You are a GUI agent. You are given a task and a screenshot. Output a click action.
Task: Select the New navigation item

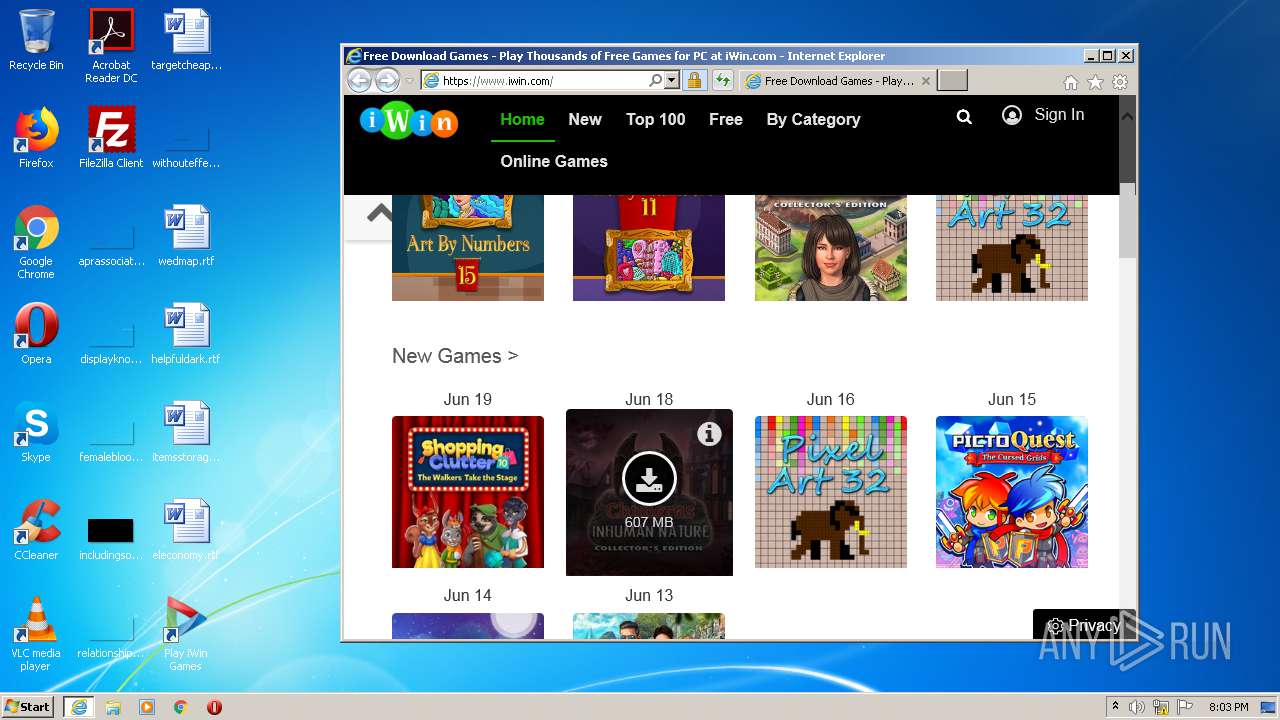[x=585, y=119]
